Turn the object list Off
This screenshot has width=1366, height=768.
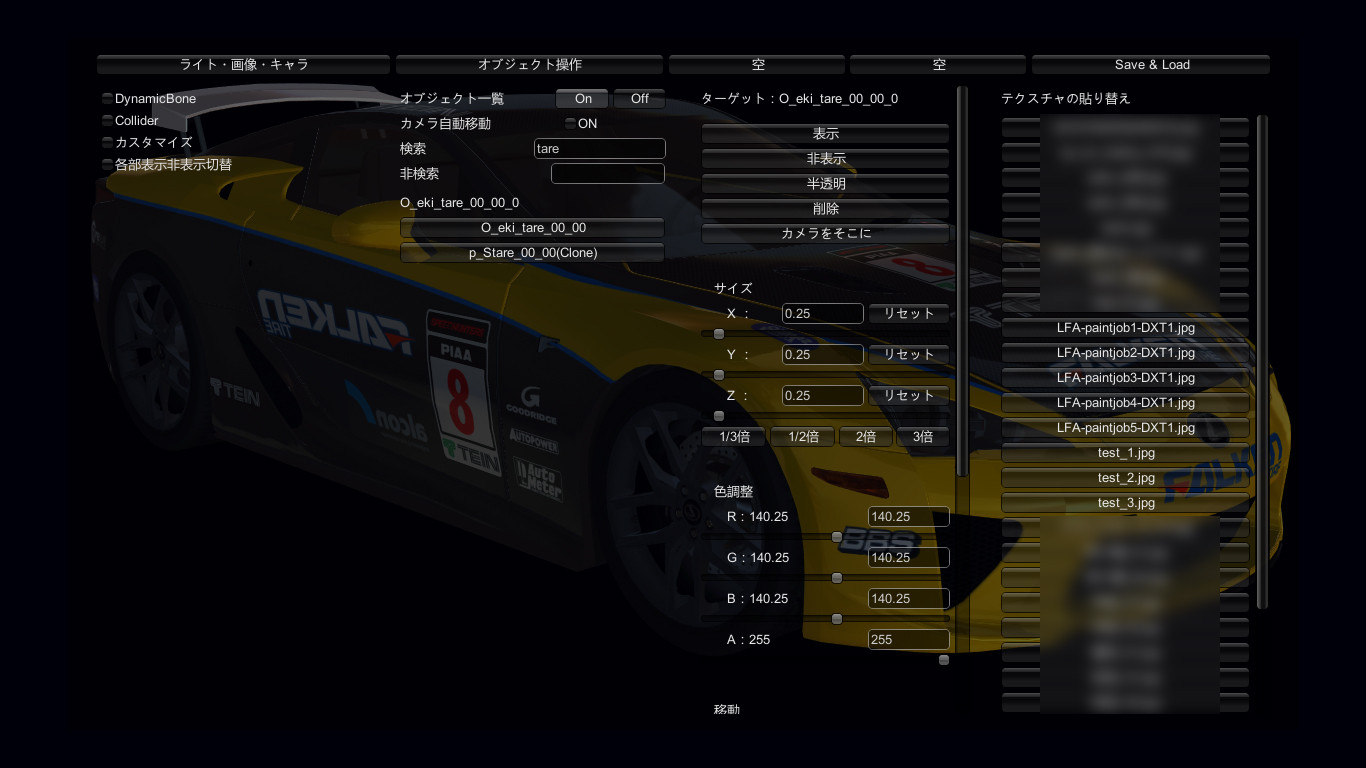click(639, 99)
